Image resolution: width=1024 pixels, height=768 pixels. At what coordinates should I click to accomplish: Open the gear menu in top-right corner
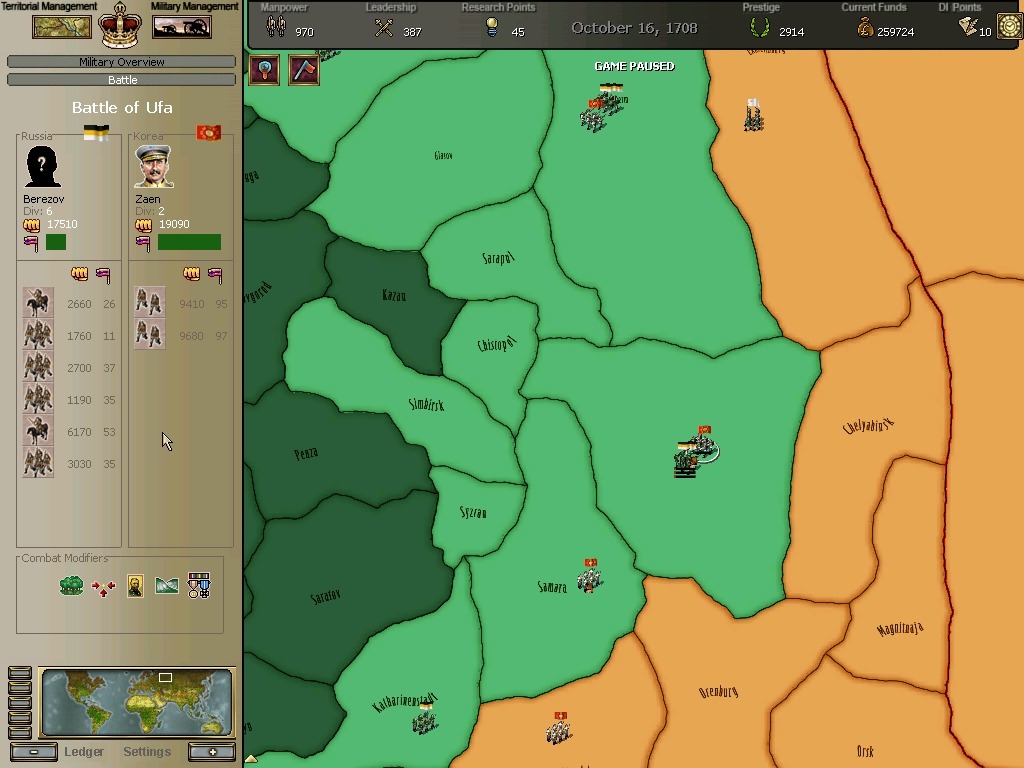click(1010, 27)
